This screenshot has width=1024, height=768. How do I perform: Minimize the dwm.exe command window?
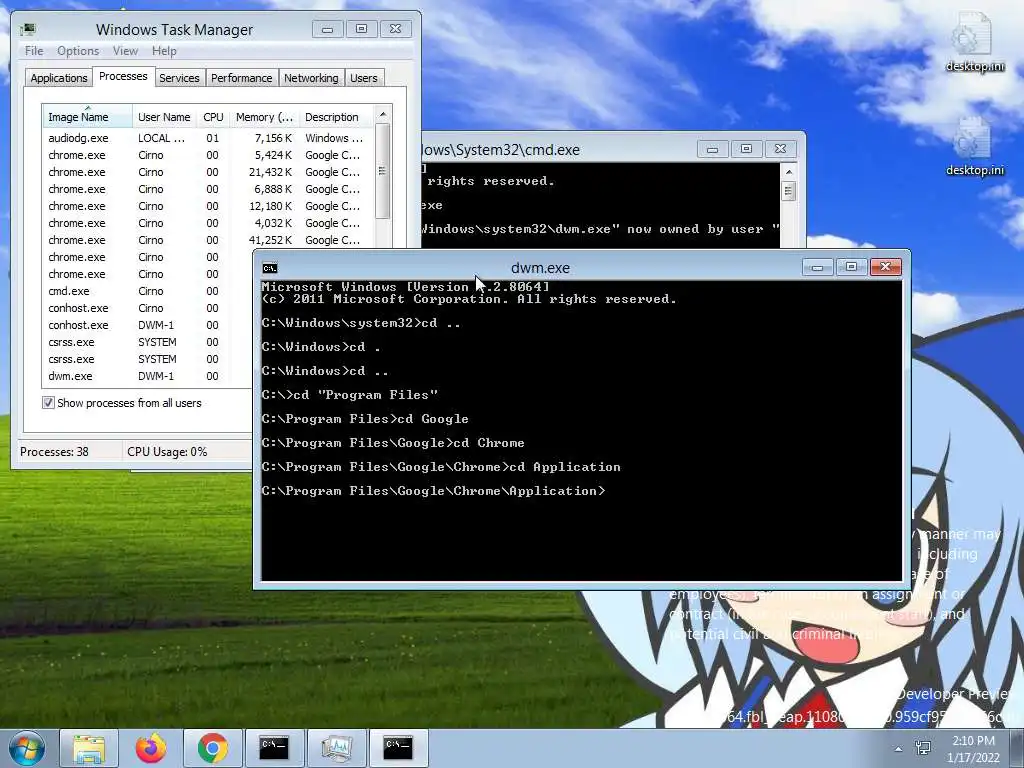pos(817,266)
